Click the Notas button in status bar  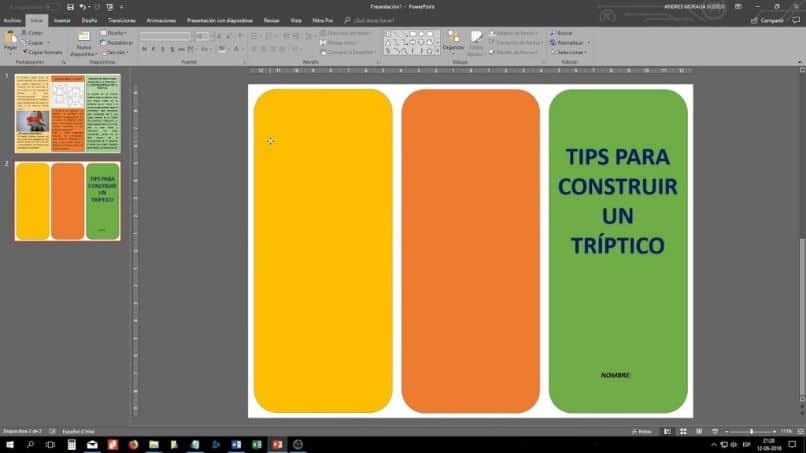tap(642, 431)
